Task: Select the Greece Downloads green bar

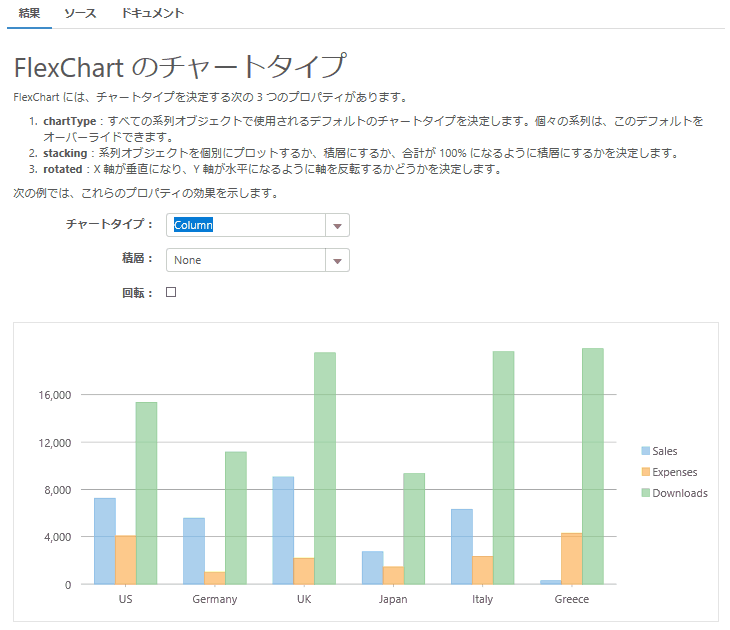Action: (x=593, y=466)
